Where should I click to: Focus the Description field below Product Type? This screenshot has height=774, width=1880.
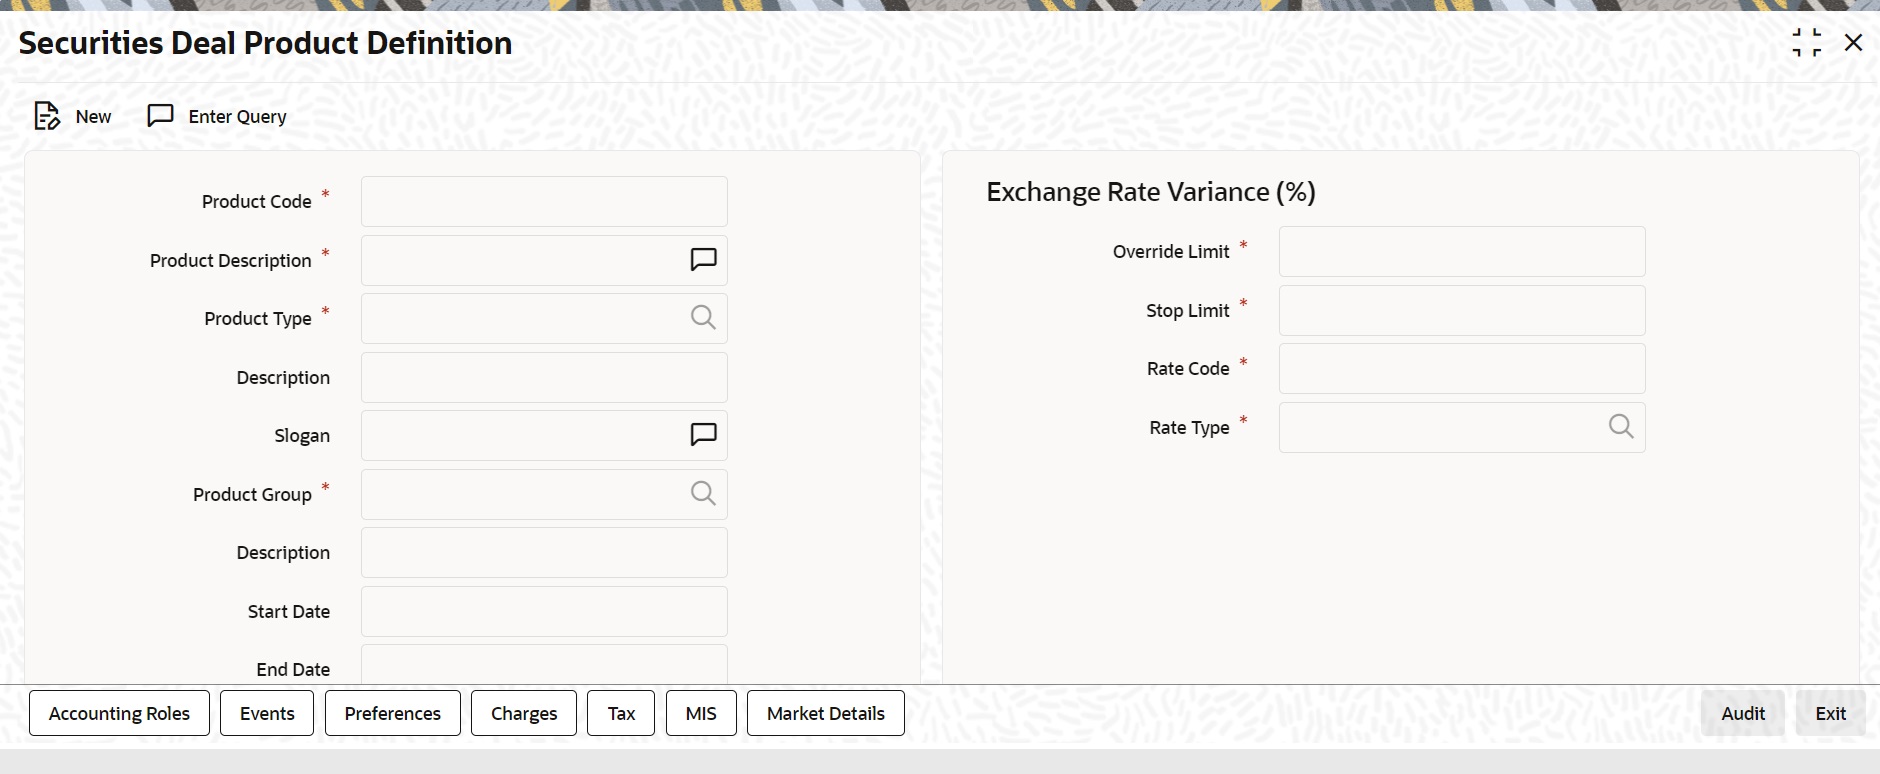[544, 377]
